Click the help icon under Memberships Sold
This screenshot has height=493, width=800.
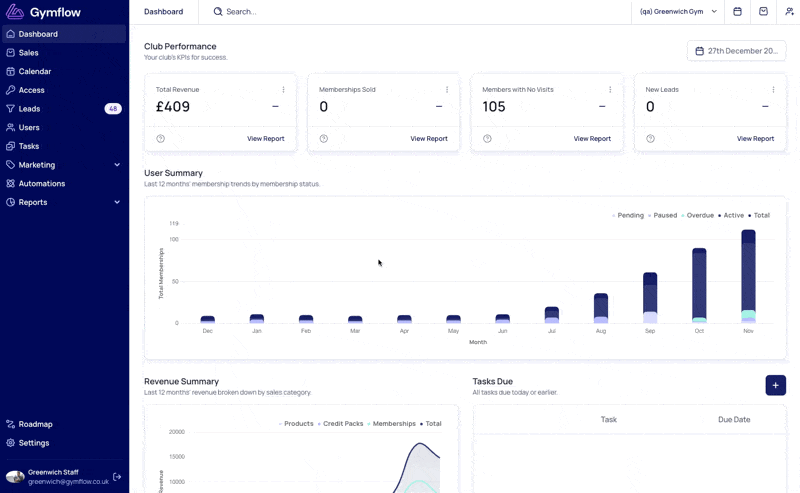pyautogui.click(x=323, y=138)
